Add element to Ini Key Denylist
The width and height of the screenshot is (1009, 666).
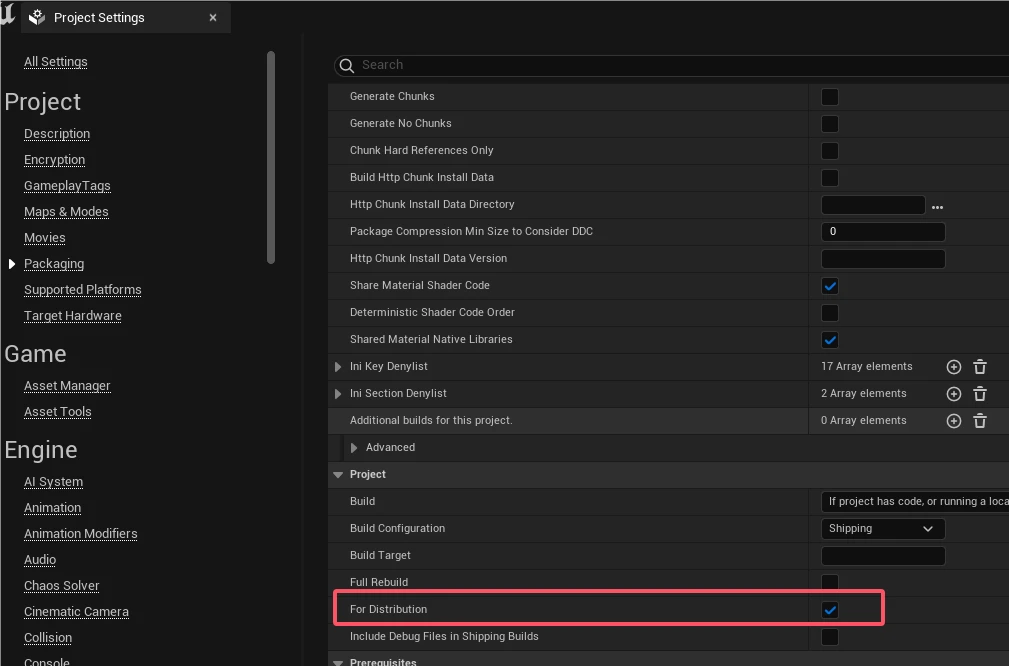tap(953, 367)
